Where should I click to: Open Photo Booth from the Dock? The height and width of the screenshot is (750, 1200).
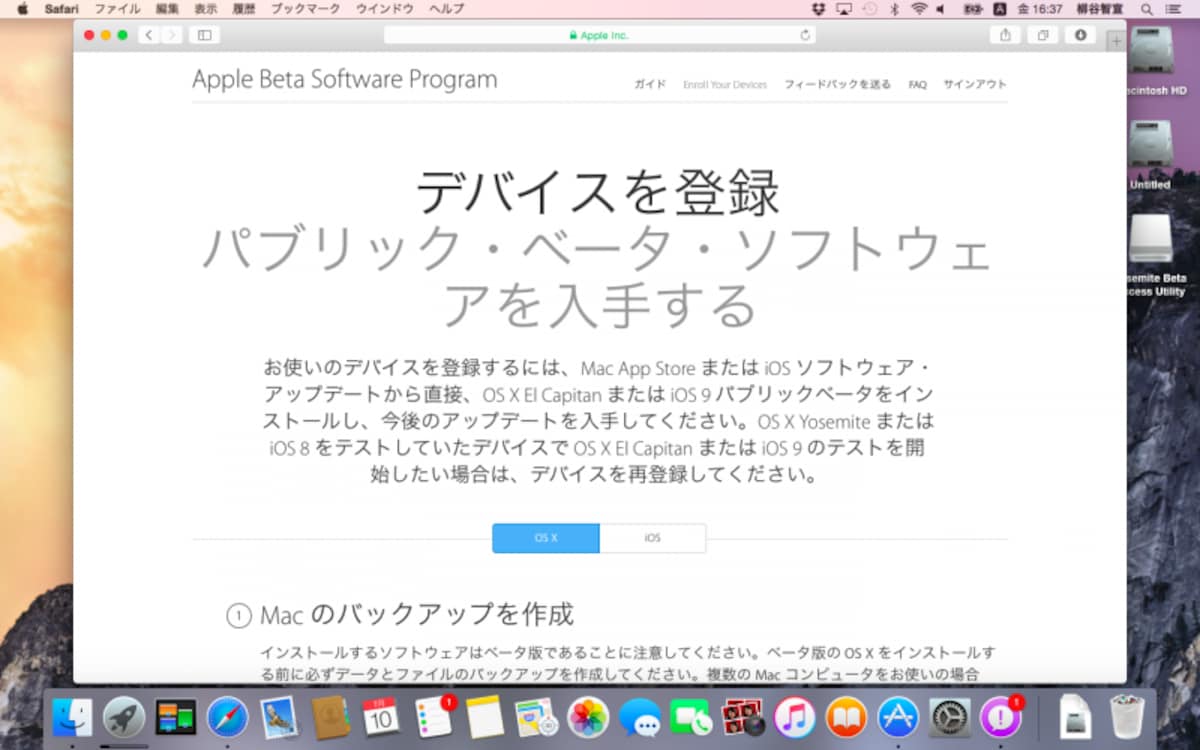pyautogui.click(x=743, y=717)
